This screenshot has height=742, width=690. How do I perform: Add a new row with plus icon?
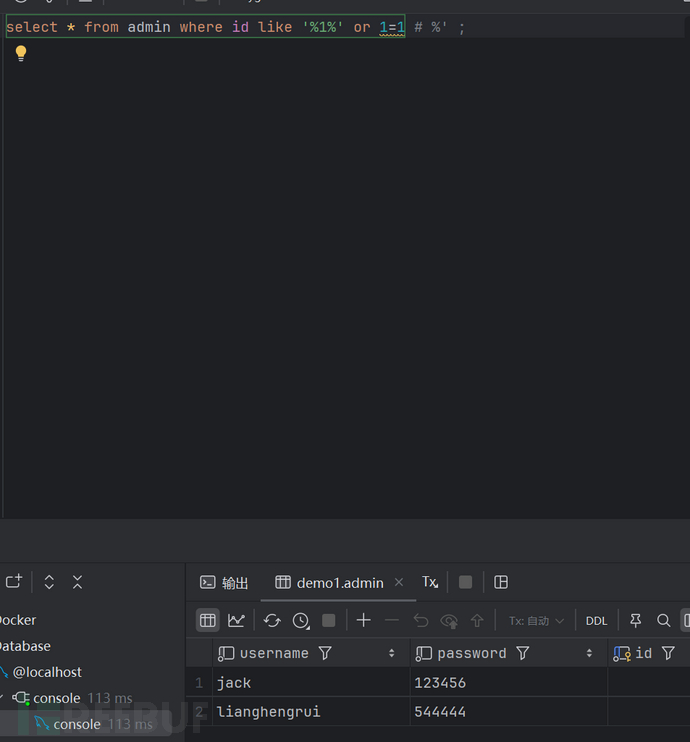[x=363, y=620]
